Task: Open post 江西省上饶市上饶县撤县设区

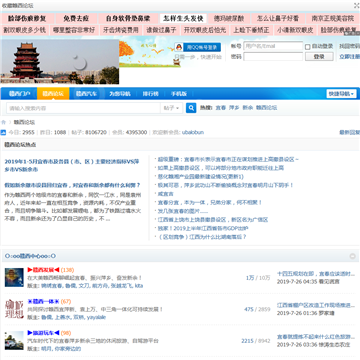Action: (213, 220)
